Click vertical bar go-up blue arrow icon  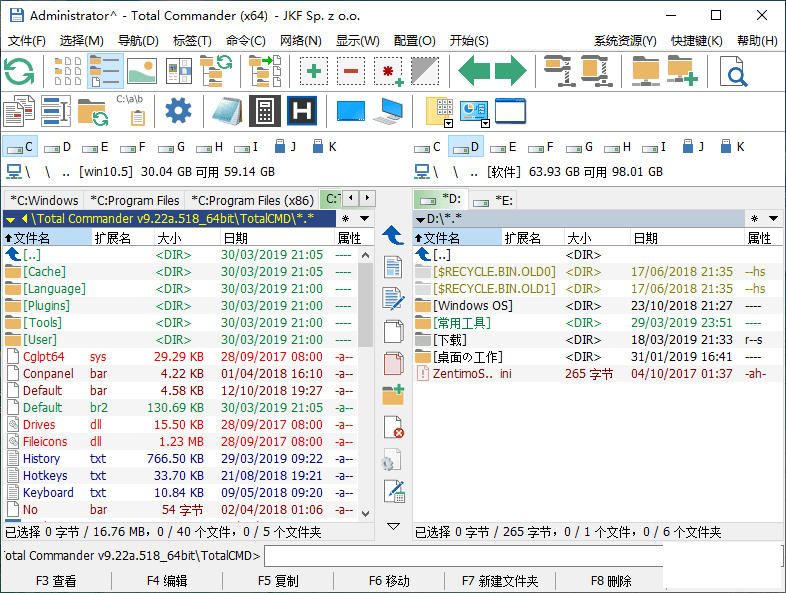[x=393, y=235]
